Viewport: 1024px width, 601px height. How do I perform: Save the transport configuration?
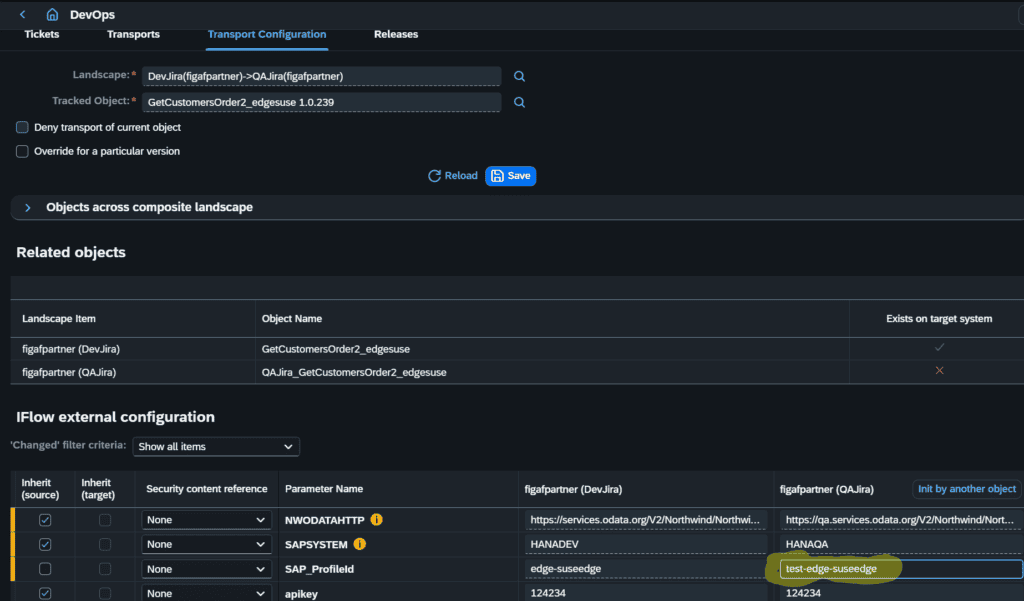[511, 176]
